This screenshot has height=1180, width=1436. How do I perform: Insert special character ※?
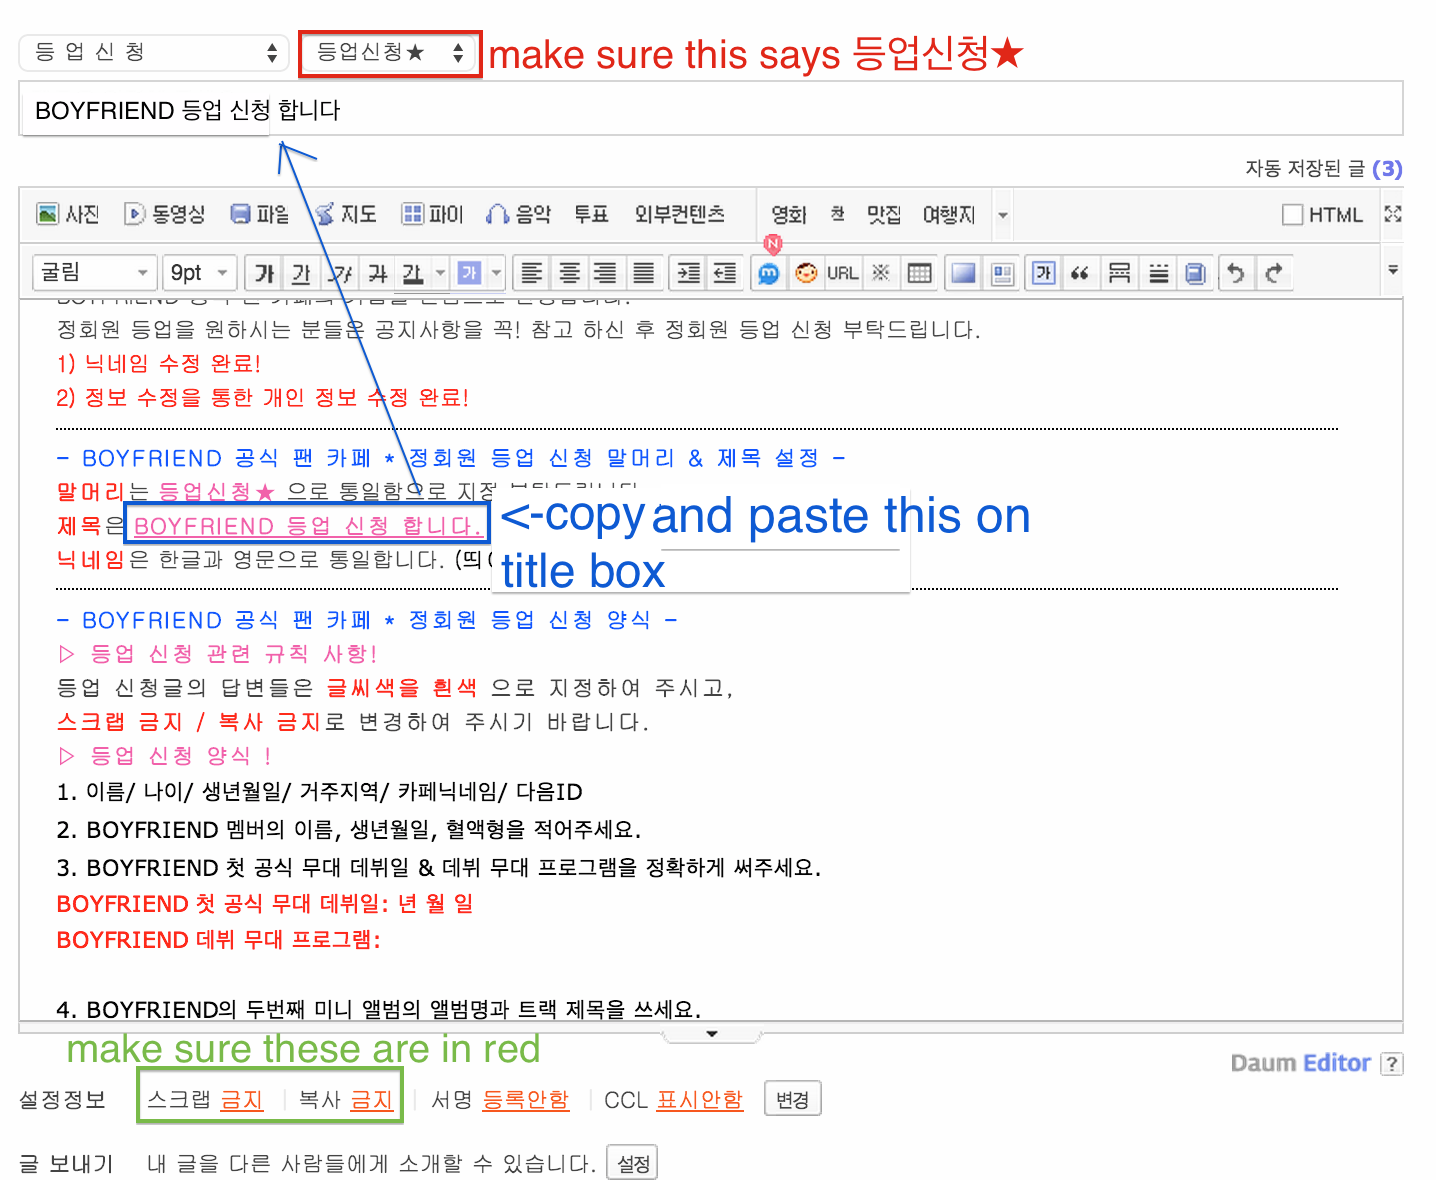point(880,273)
